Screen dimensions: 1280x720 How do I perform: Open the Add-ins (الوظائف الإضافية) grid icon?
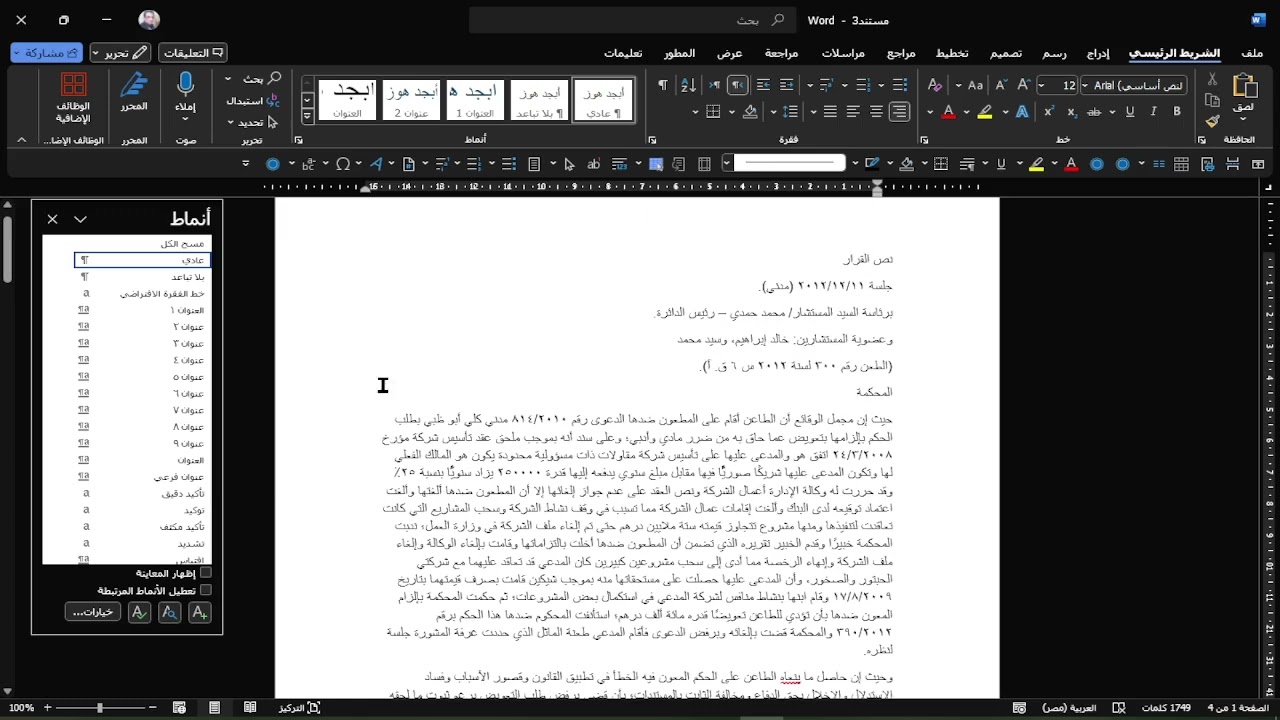pyautogui.click(x=73, y=86)
